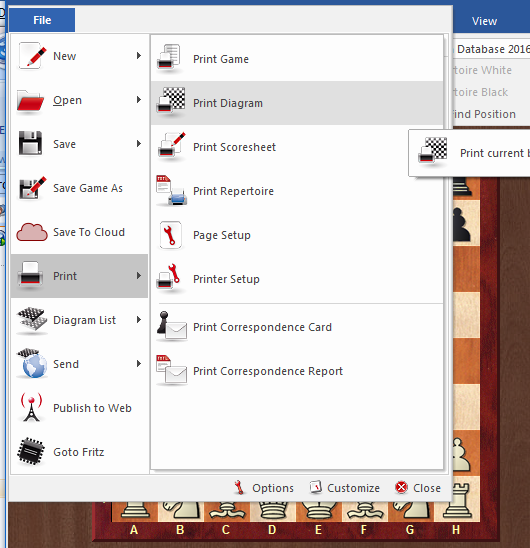Expand the New submenu arrow
530x548 pixels.
tap(139, 56)
